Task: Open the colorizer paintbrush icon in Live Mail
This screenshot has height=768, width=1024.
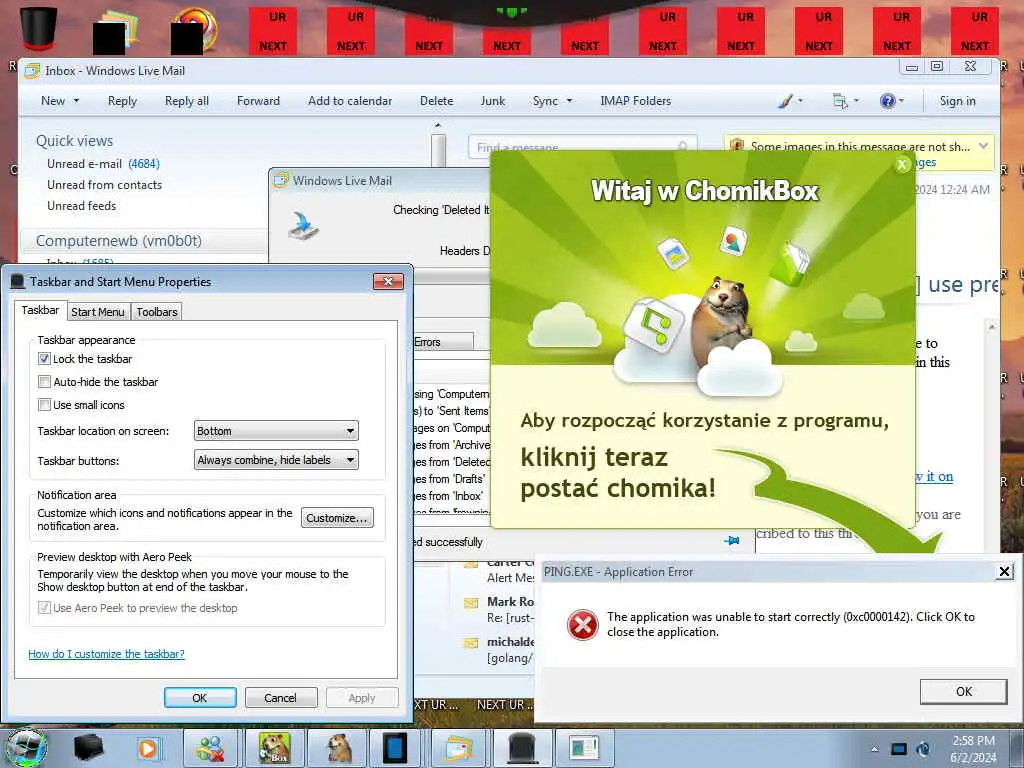Action: [786, 101]
